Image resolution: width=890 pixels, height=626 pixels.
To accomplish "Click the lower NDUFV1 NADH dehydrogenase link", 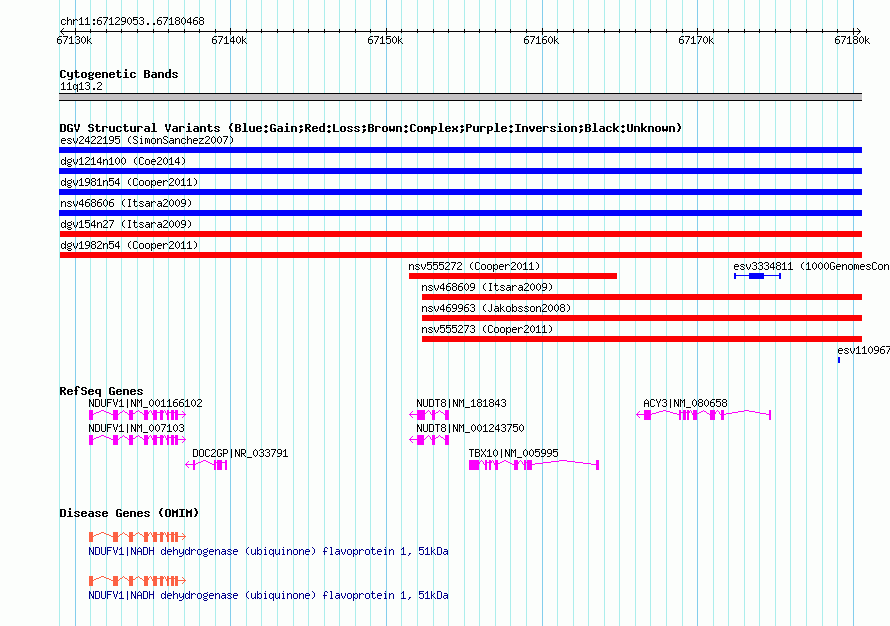I will (268, 595).
